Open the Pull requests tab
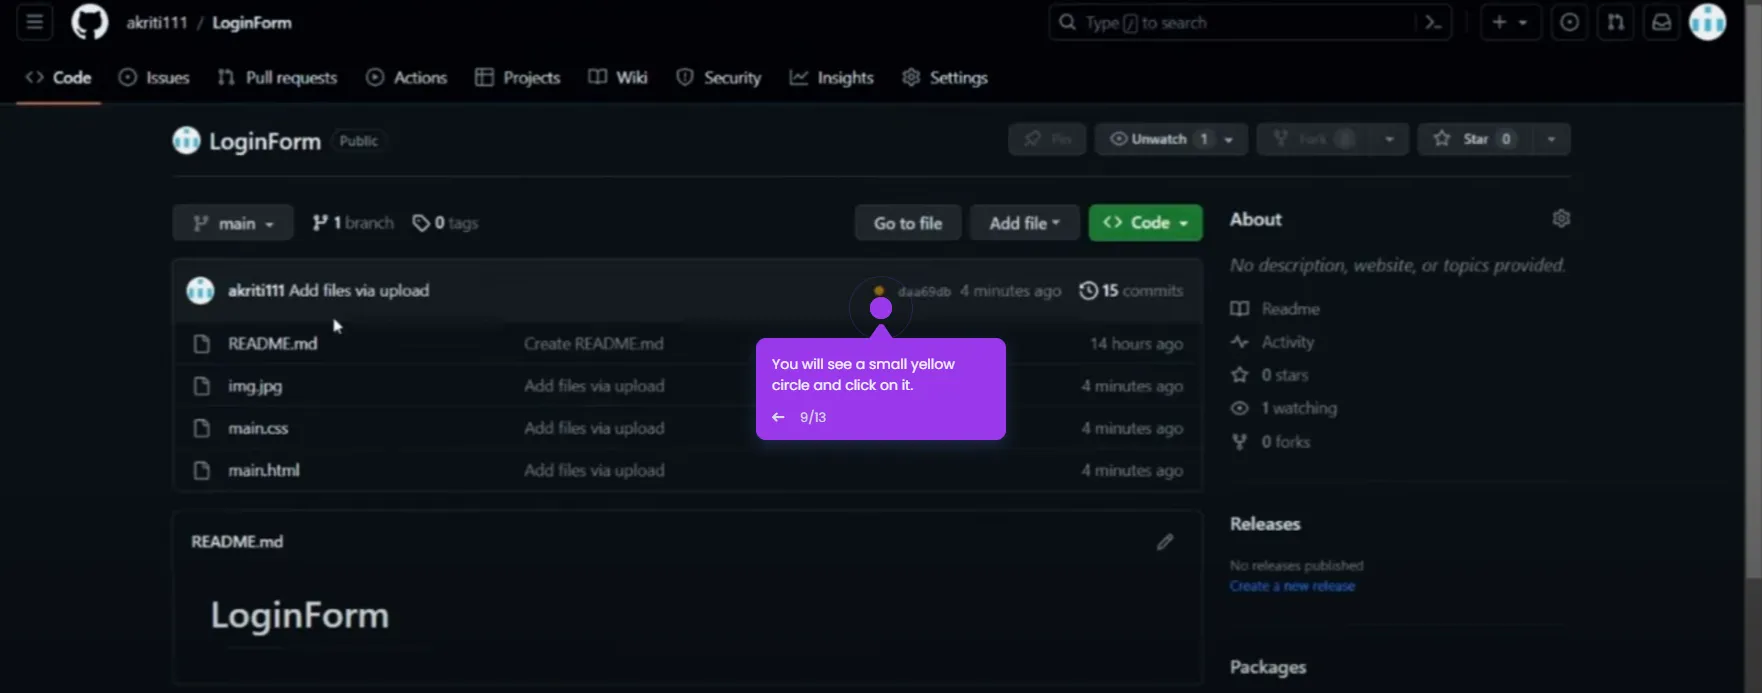Viewport: 1762px width, 693px height. [x=277, y=77]
